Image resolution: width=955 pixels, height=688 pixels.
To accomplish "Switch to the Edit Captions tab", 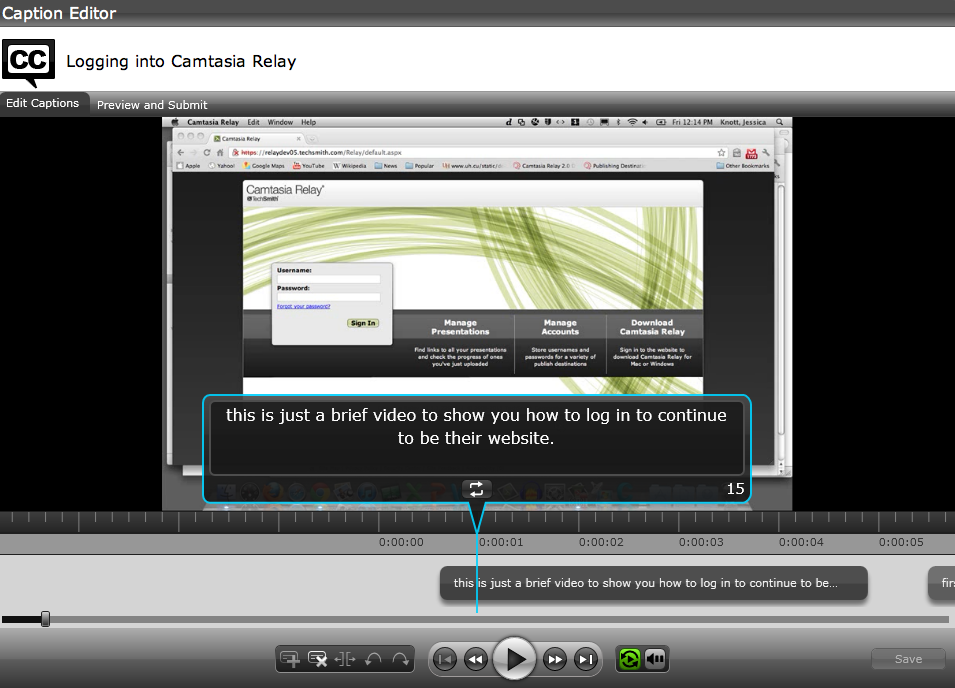I will click(x=43, y=103).
